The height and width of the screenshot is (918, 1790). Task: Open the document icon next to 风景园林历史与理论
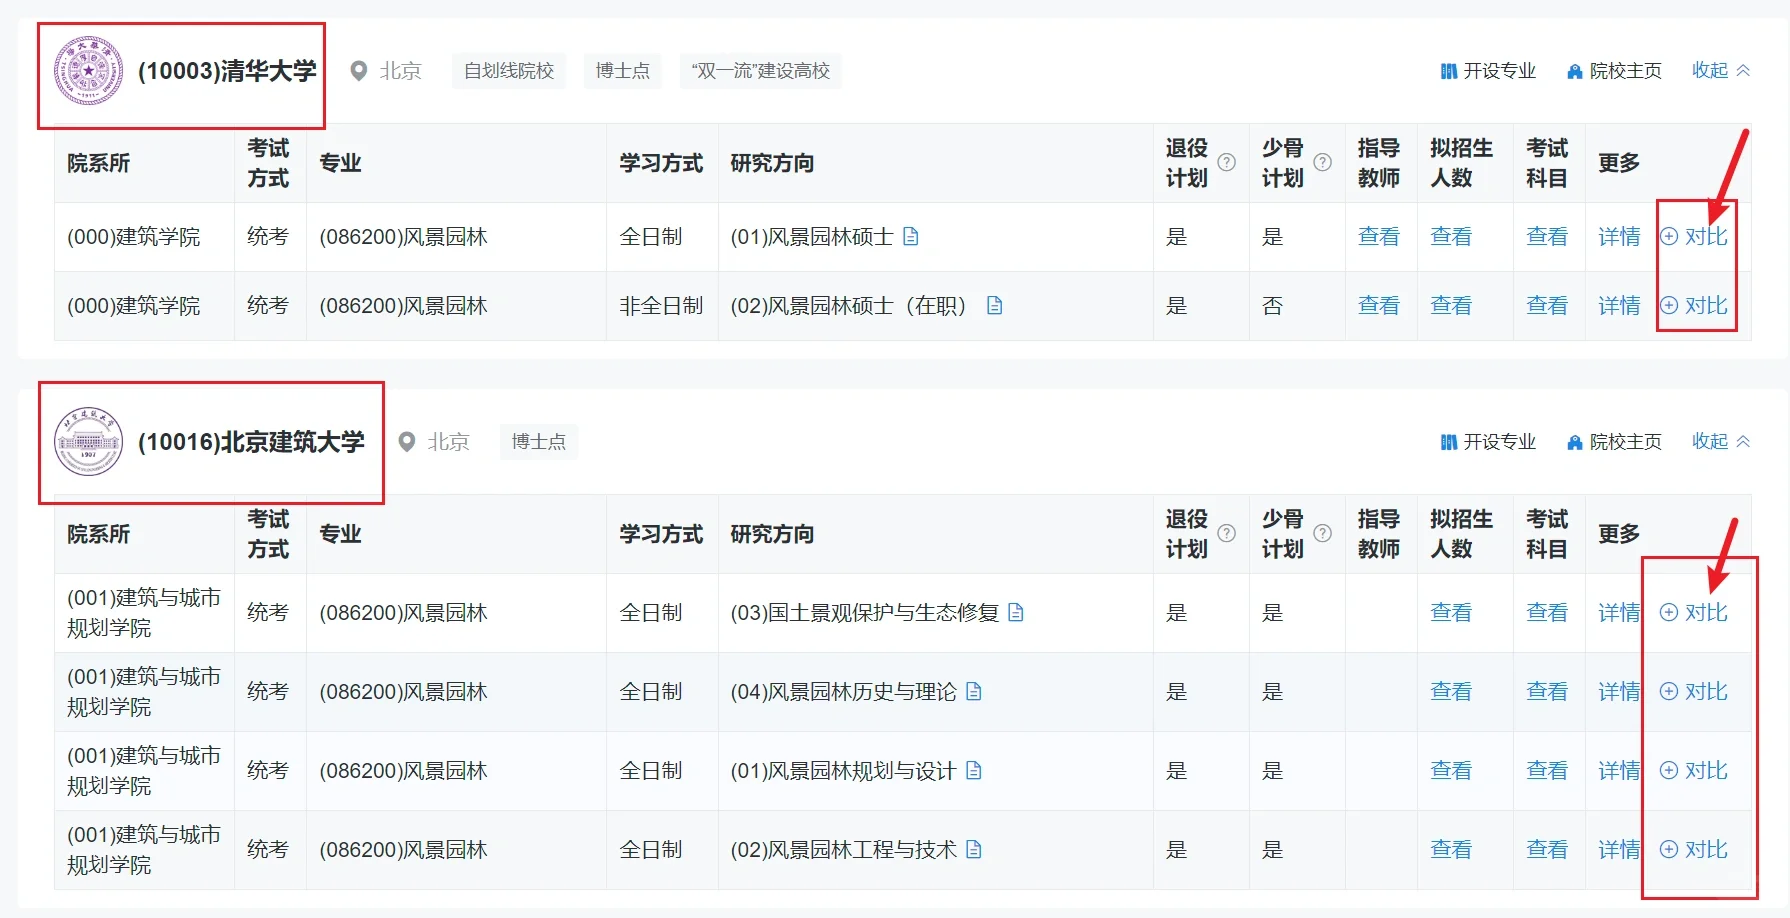pyautogui.click(x=976, y=691)
